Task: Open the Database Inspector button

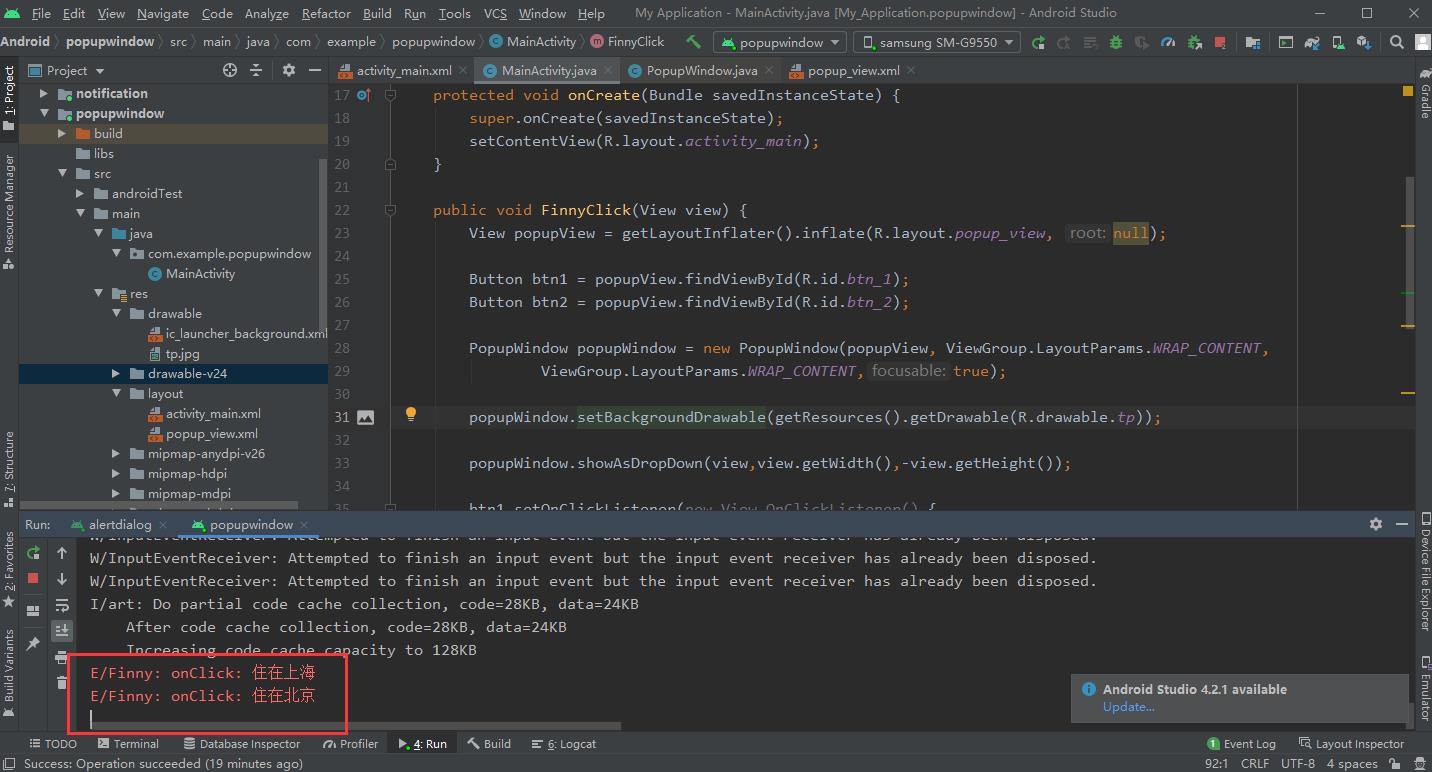Action: coord(241,743)
